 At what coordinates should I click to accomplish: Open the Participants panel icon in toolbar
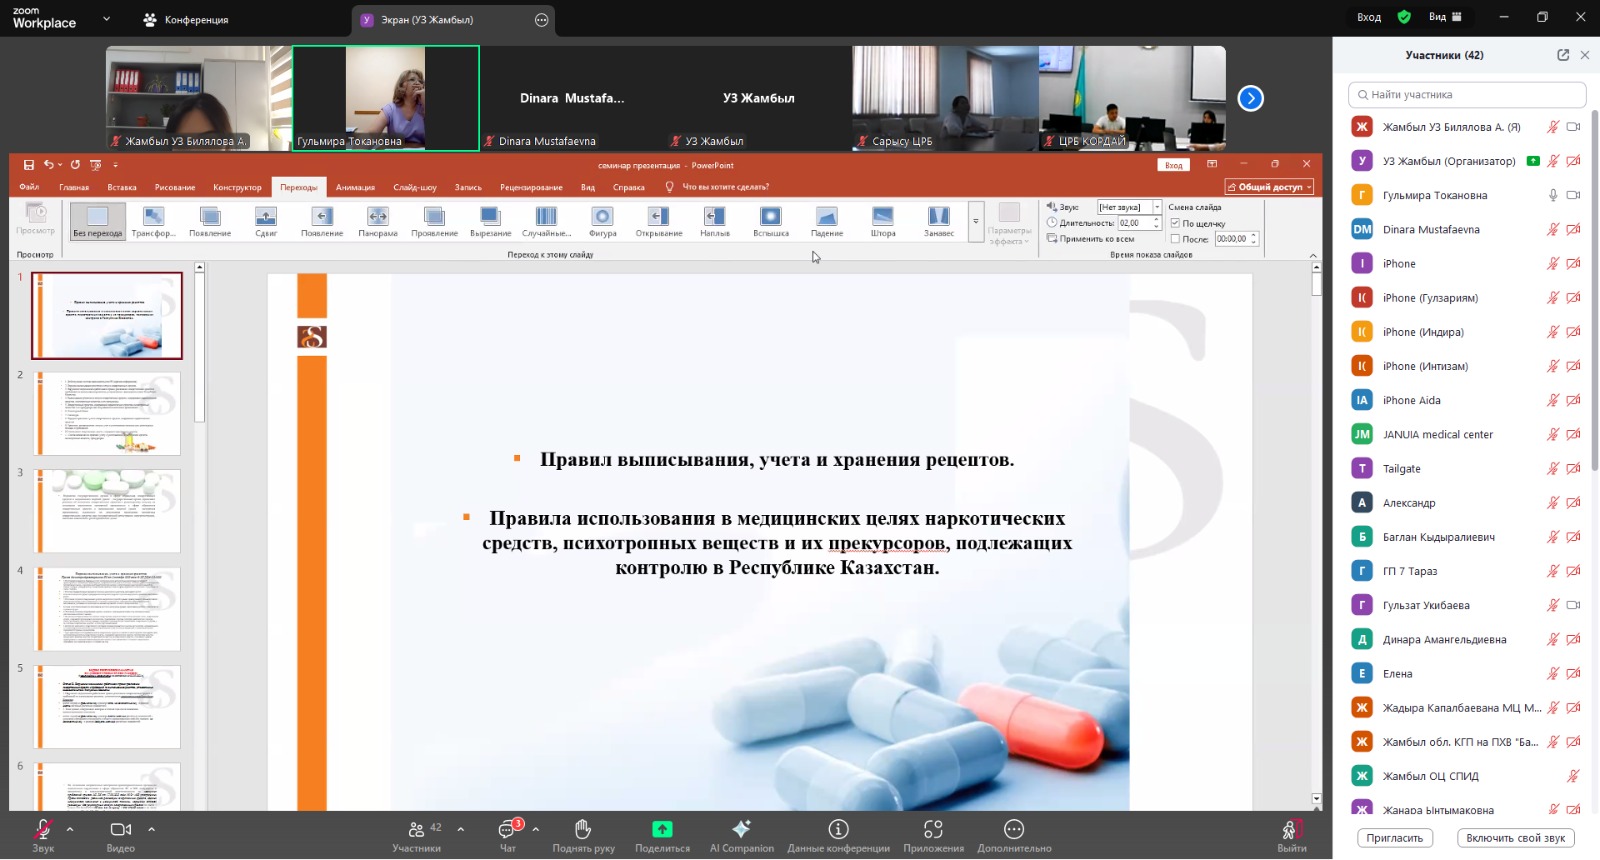pos(416,829)
